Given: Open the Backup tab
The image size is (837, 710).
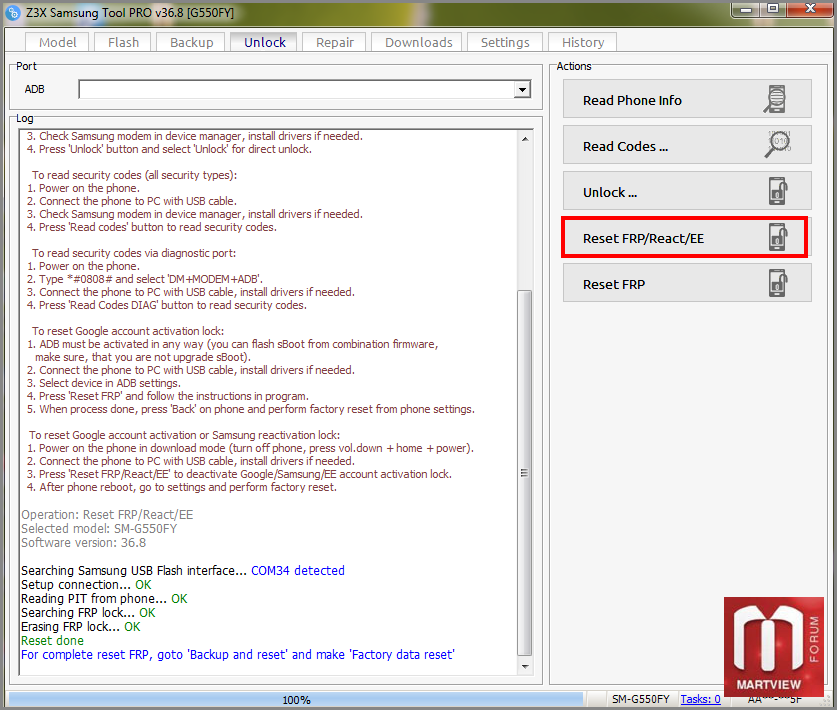Looking at the screenshot, I should (x=191, y=42).
